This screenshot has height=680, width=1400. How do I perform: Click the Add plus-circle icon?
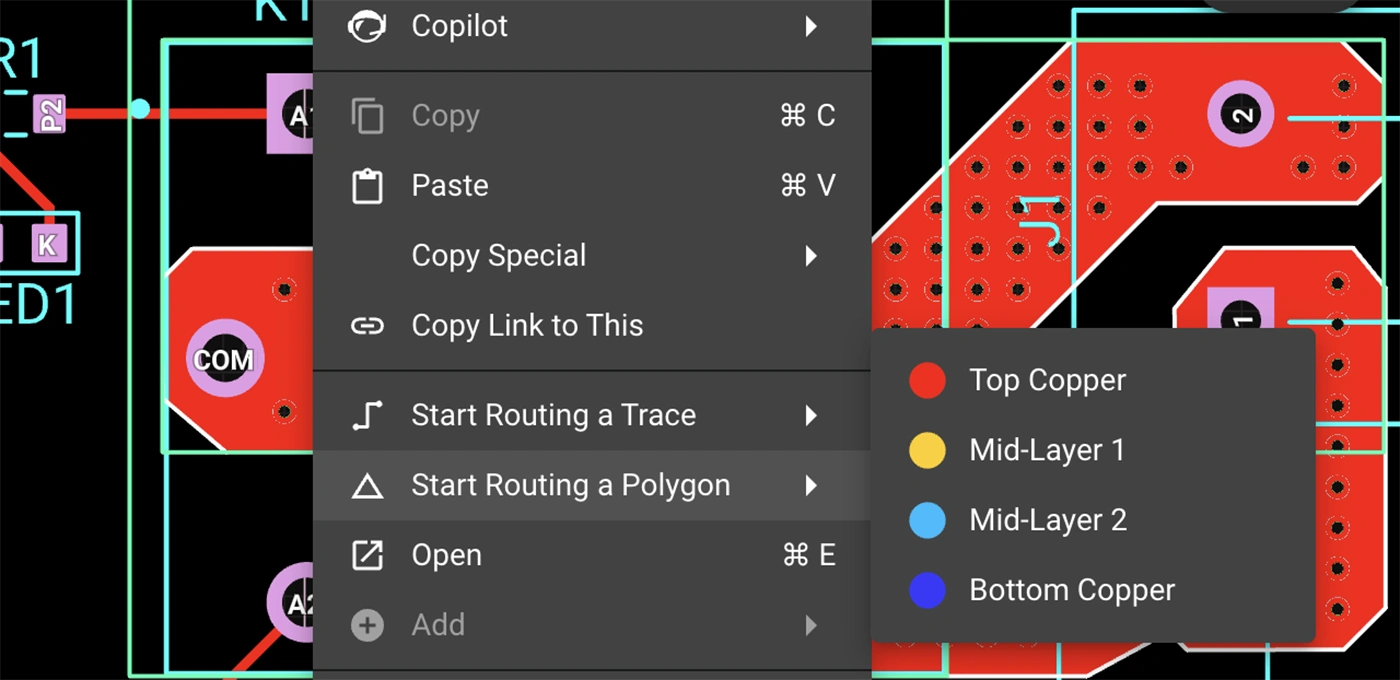click(367, 625)
